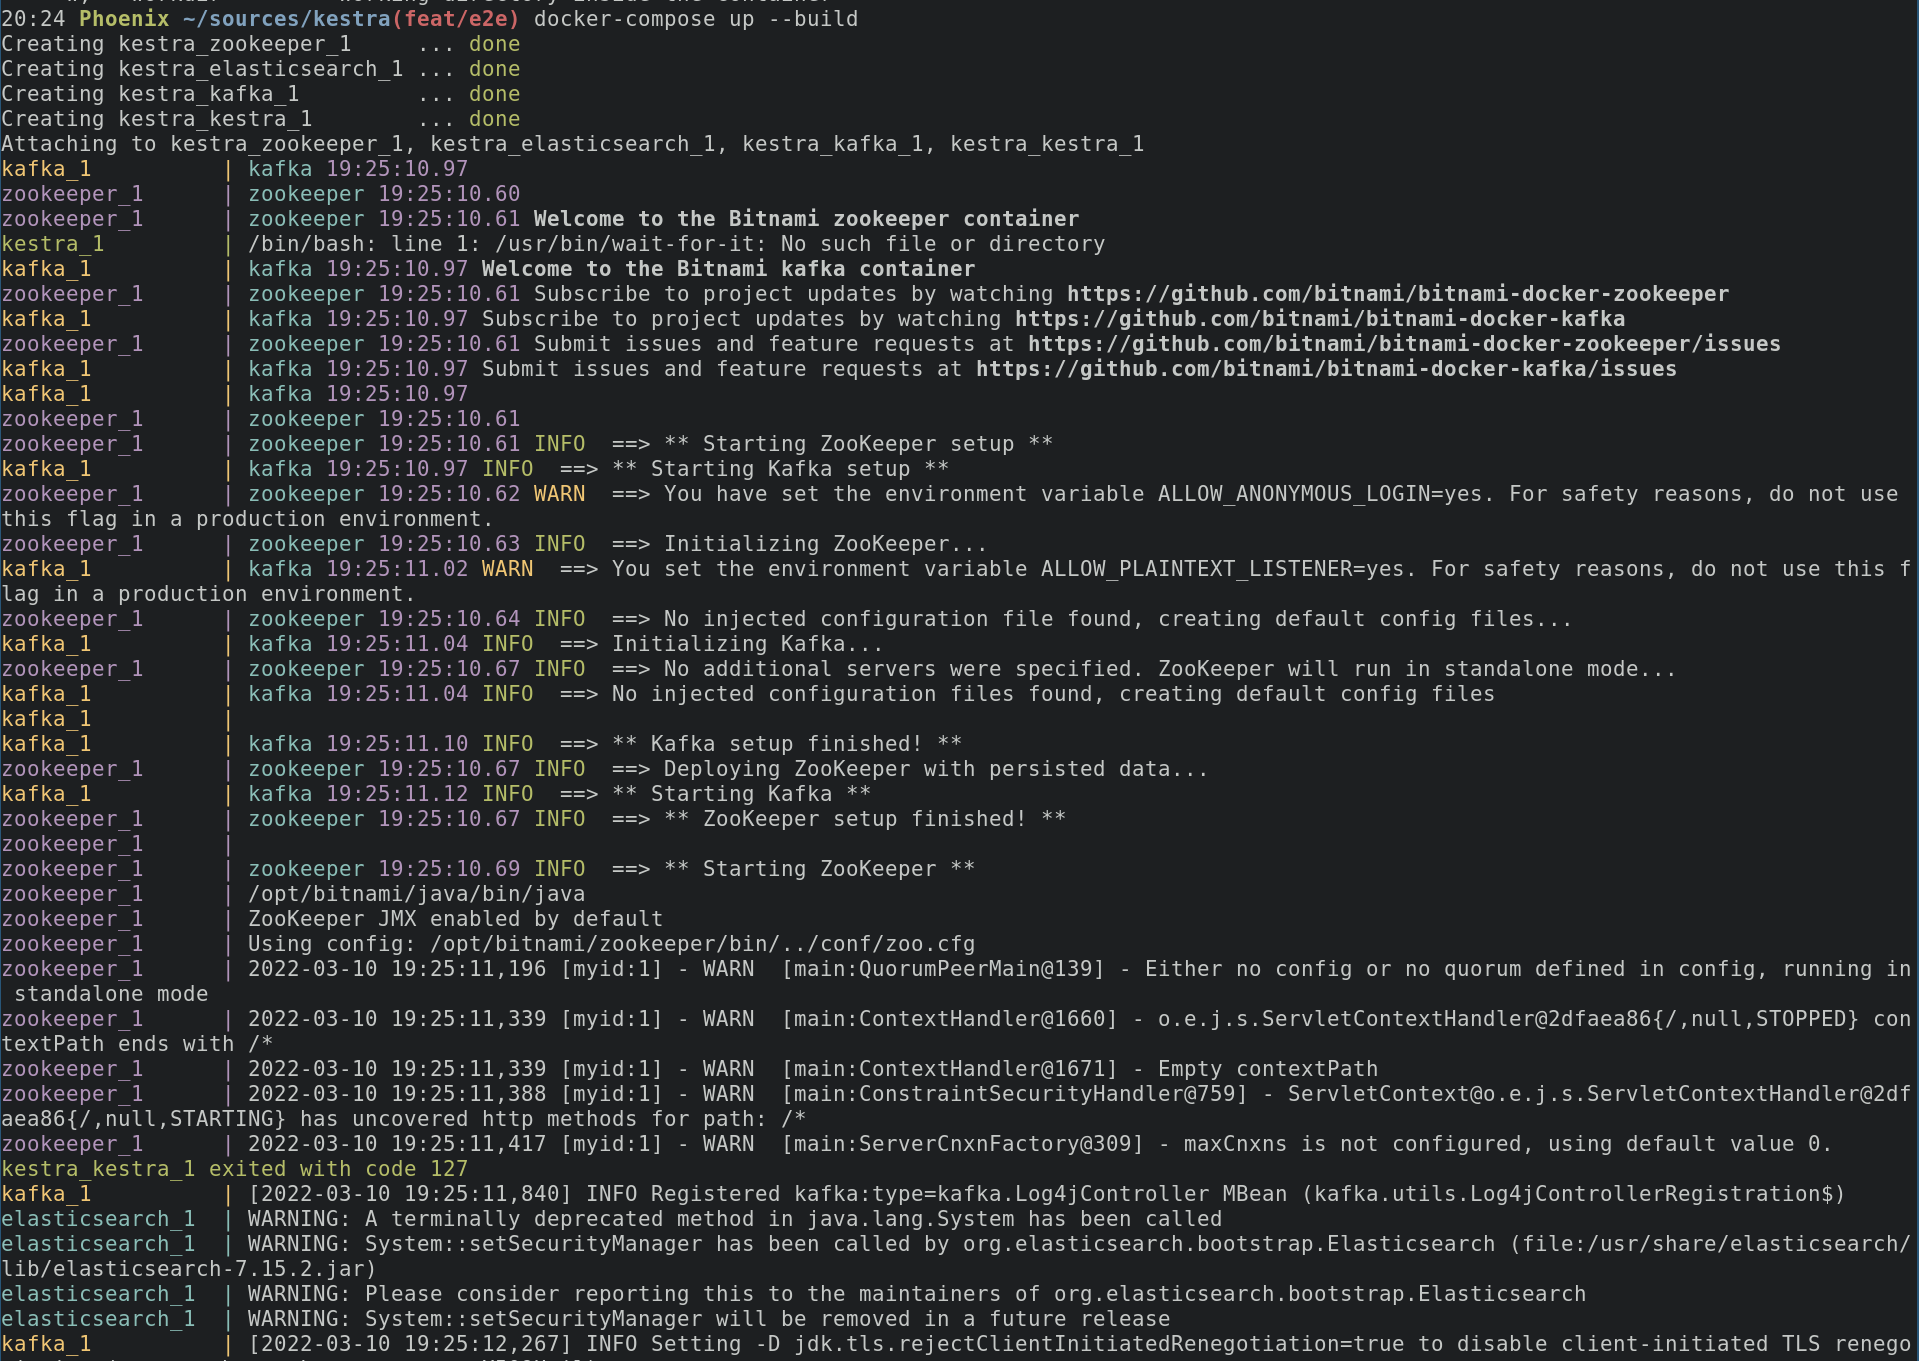Click the 'Attaching to' word in output
The width and height of the screenshot is (1919, 1361).
(79, 144)
